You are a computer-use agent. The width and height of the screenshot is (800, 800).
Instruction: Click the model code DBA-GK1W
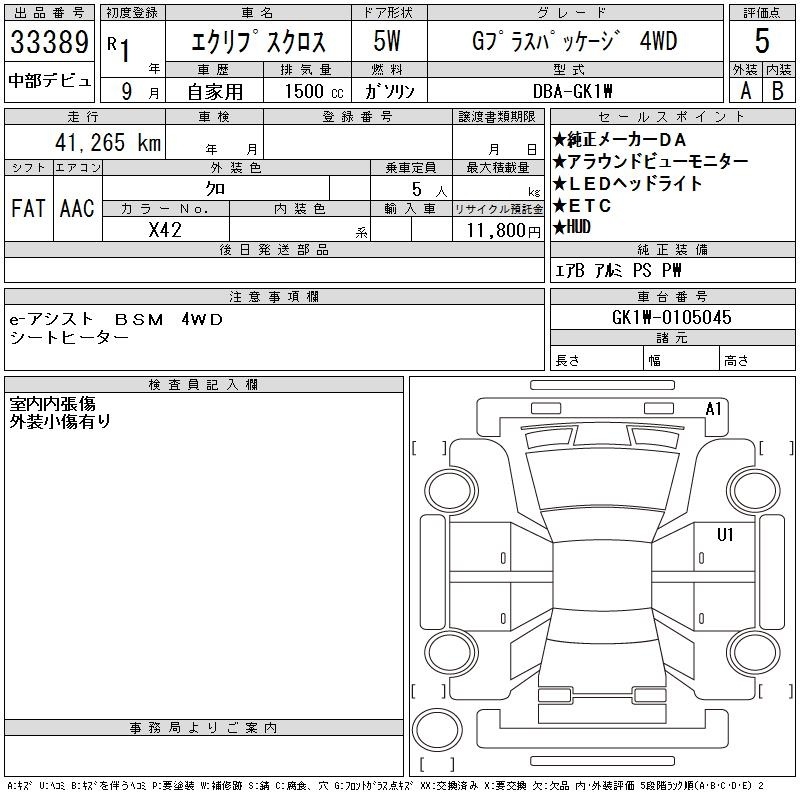tap(575, 90)
